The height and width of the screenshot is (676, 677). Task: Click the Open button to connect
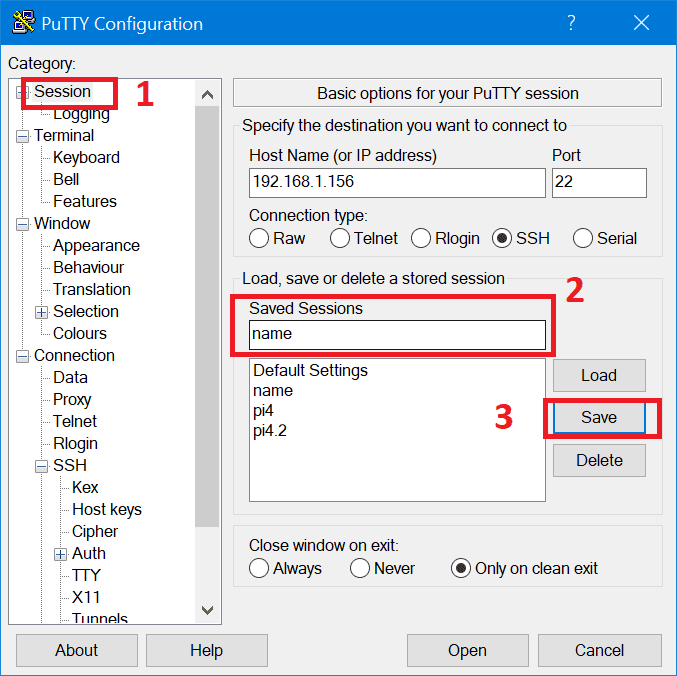(467, 650)
